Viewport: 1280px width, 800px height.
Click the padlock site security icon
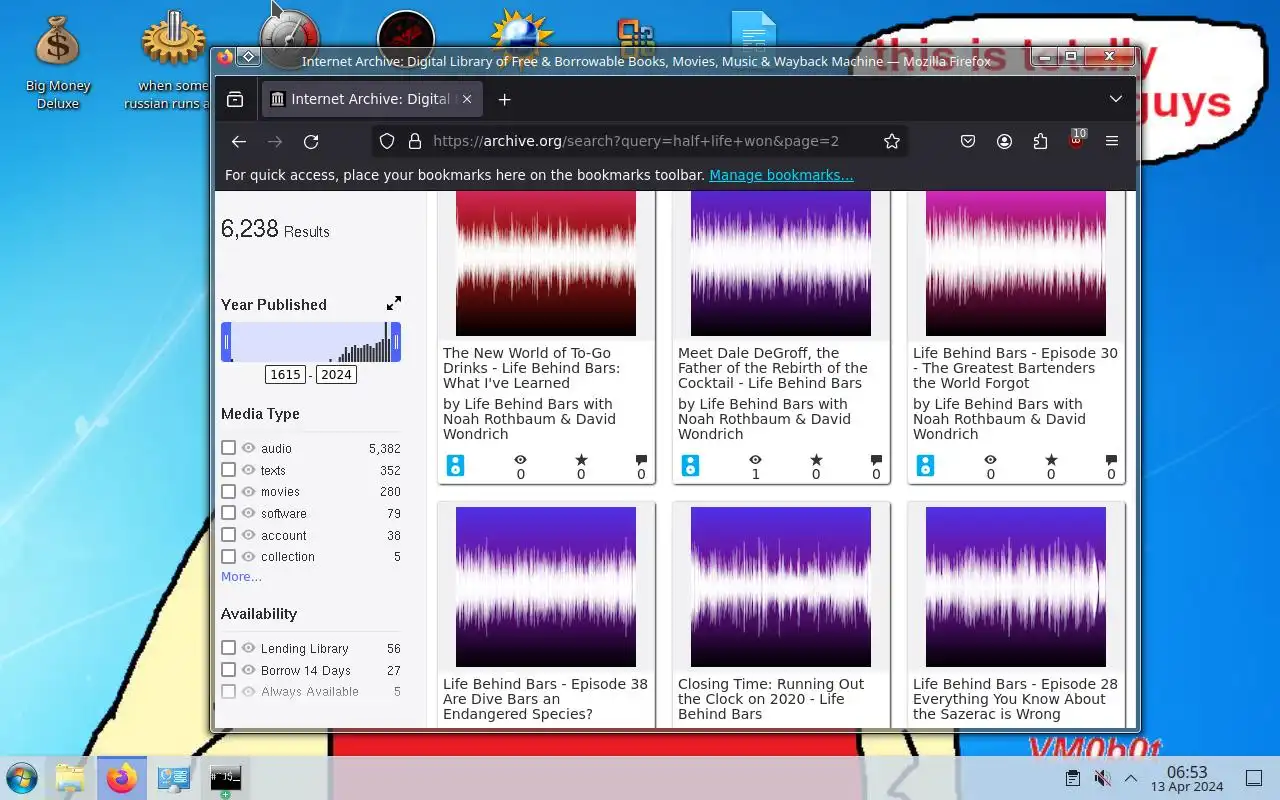pyautogui.click(x=415, y=142)
